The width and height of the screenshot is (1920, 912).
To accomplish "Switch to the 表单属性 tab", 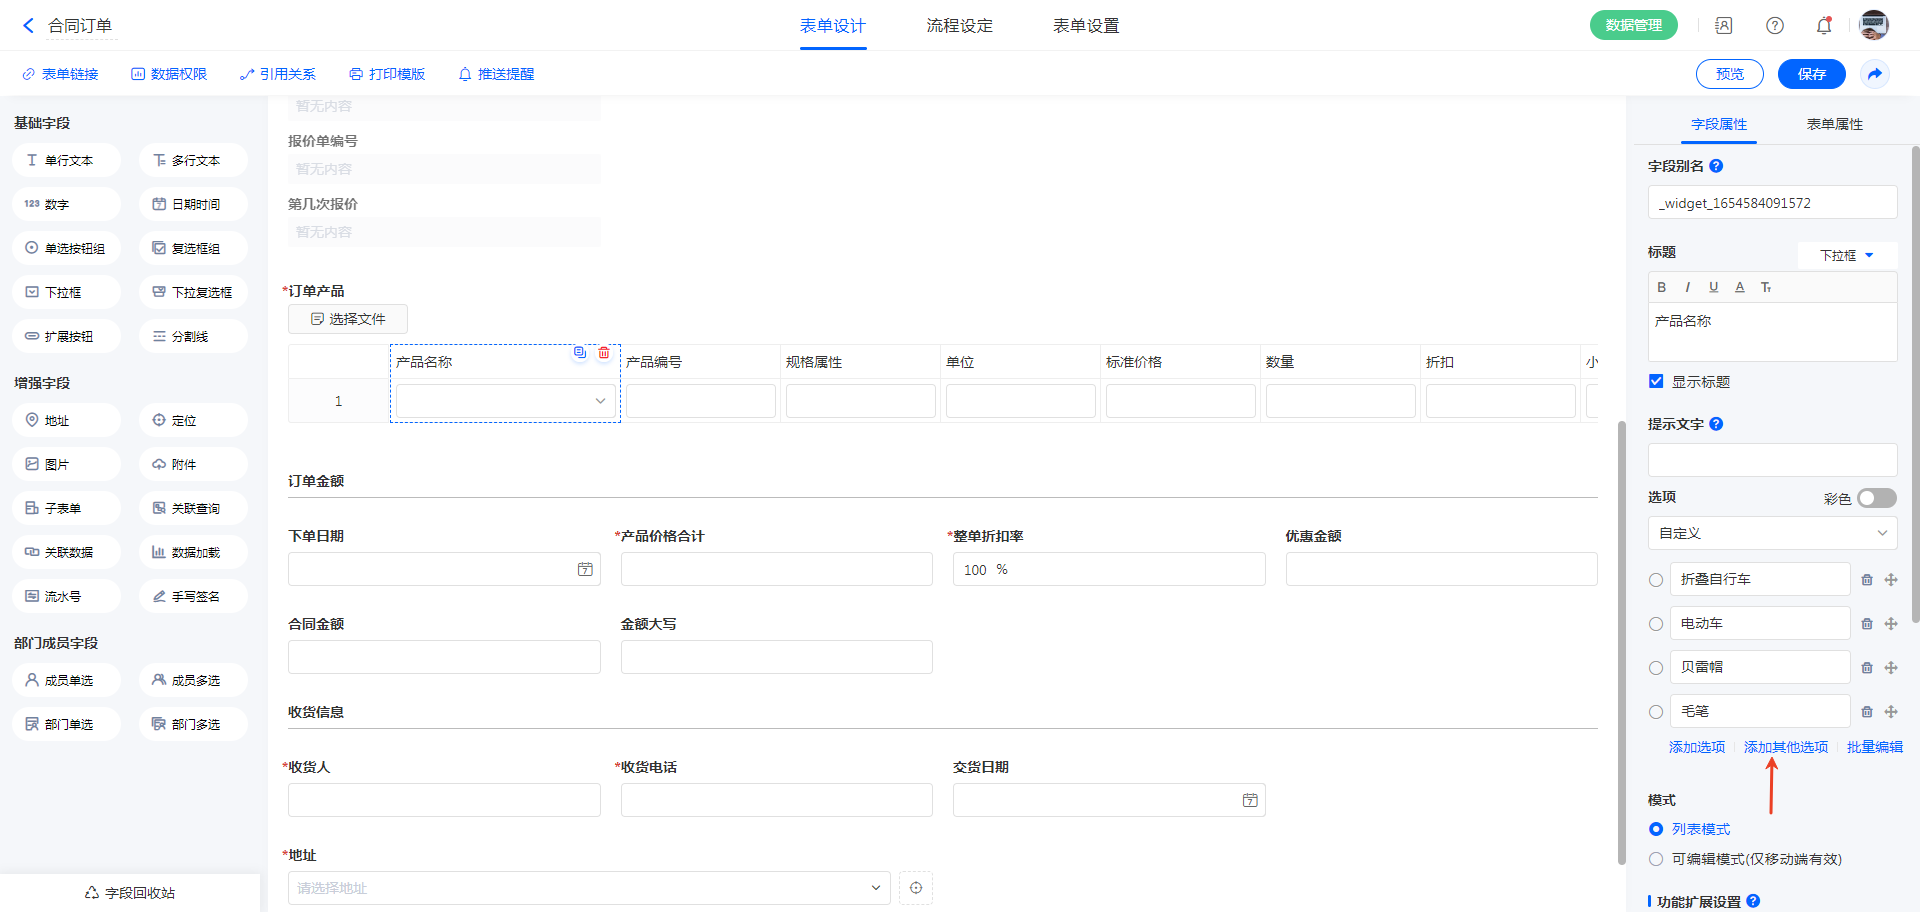I will tap(1834, 124).
